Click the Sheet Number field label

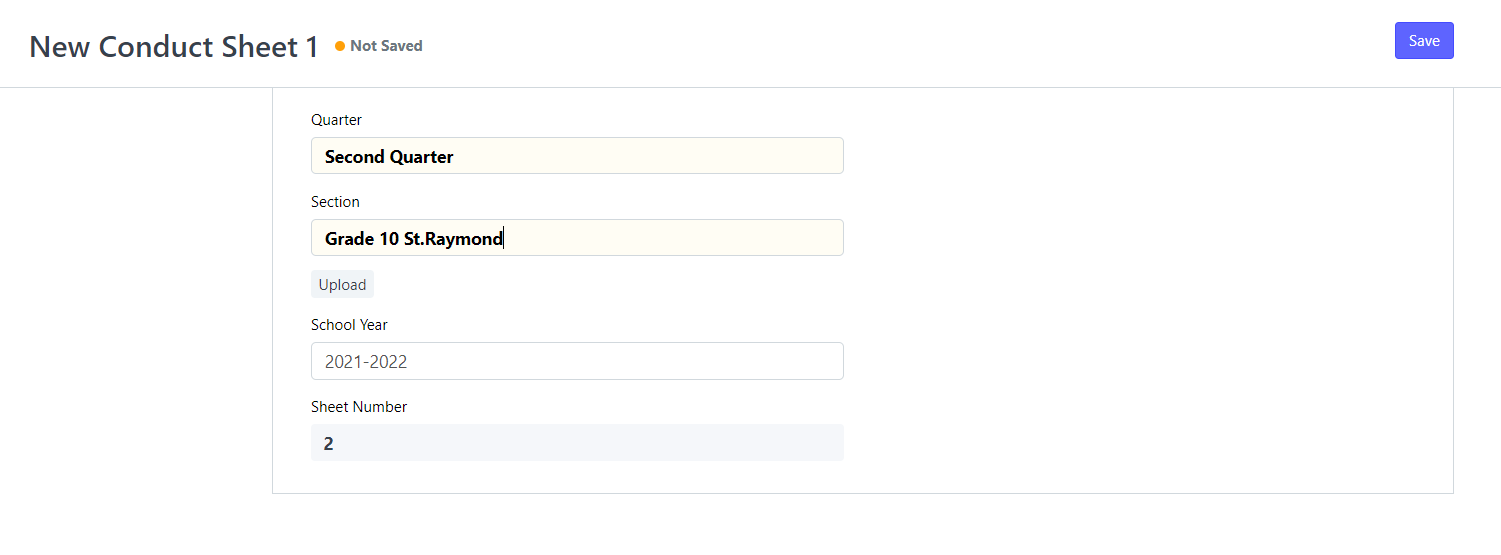(x=359, y=407)
